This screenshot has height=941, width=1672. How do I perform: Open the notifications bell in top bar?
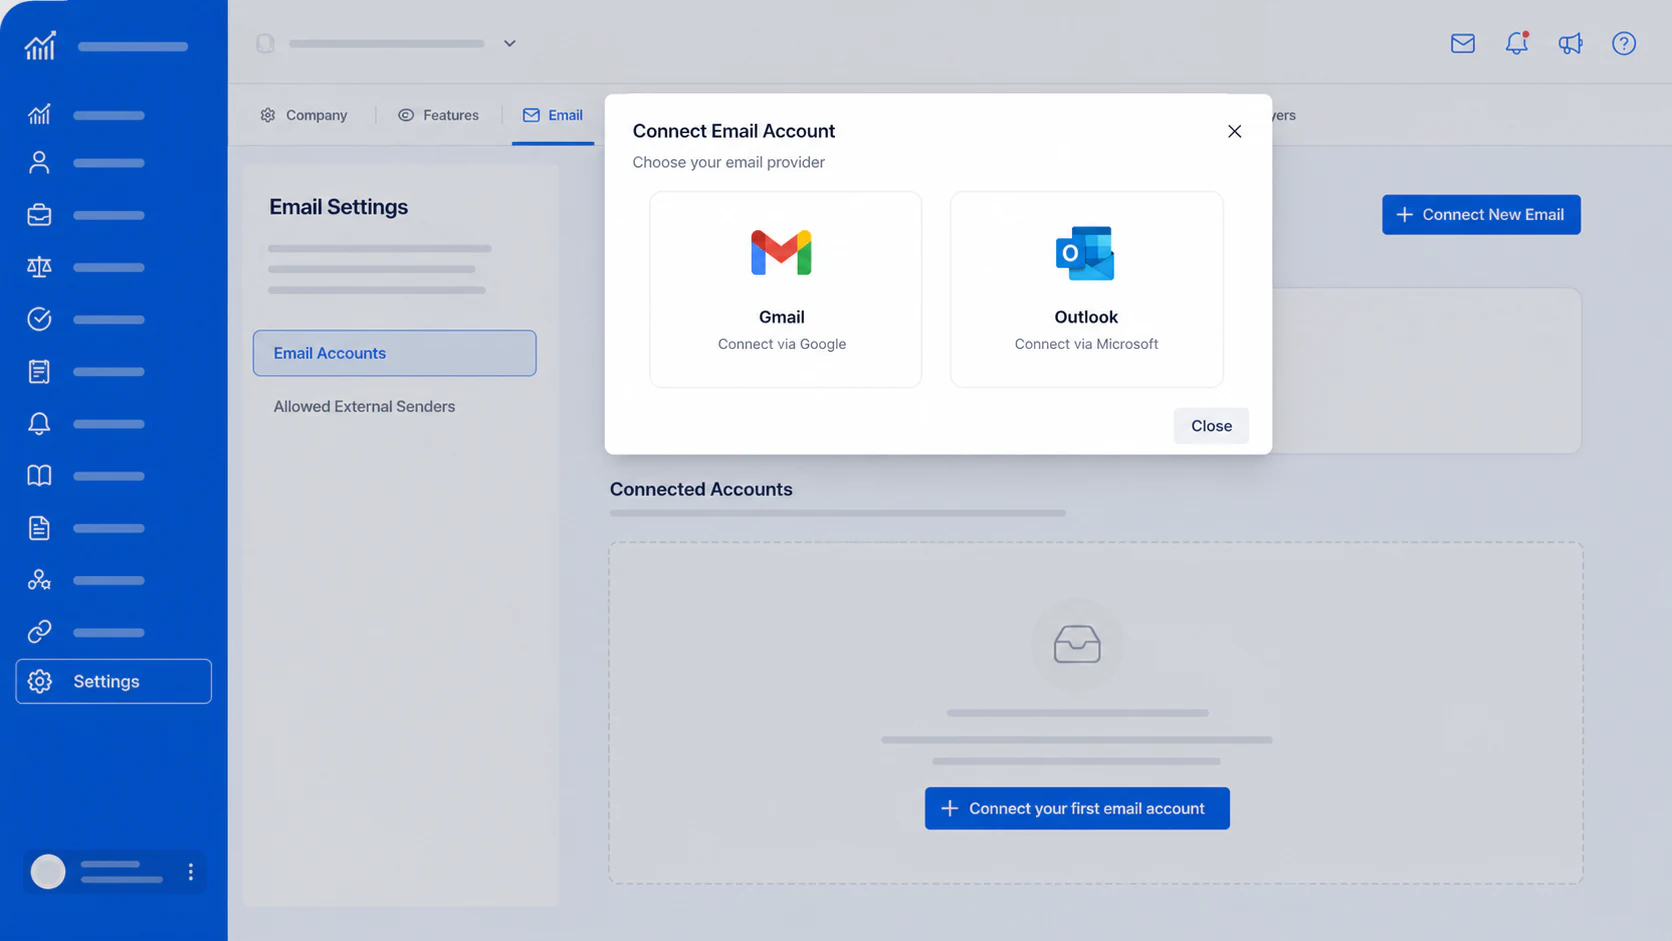[x=1517, y=43]
